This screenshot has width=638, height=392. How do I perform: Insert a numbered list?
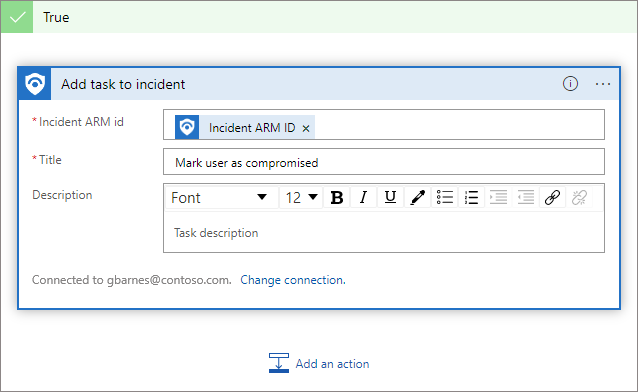click(471, 197)
